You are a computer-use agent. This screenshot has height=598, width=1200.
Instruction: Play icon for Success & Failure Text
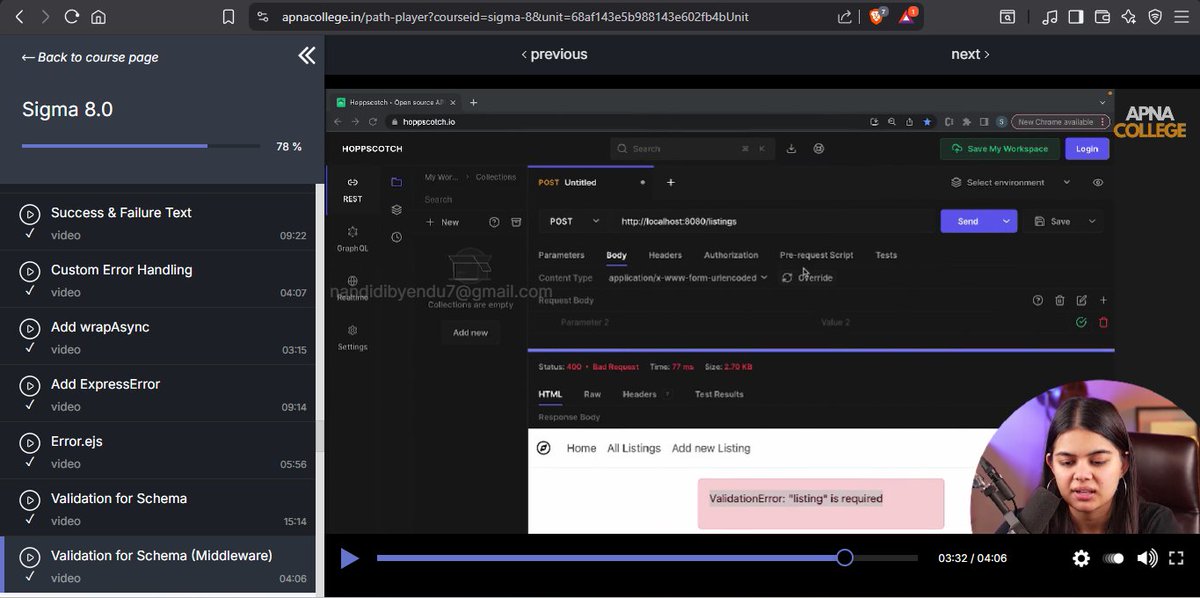(30, 213)
